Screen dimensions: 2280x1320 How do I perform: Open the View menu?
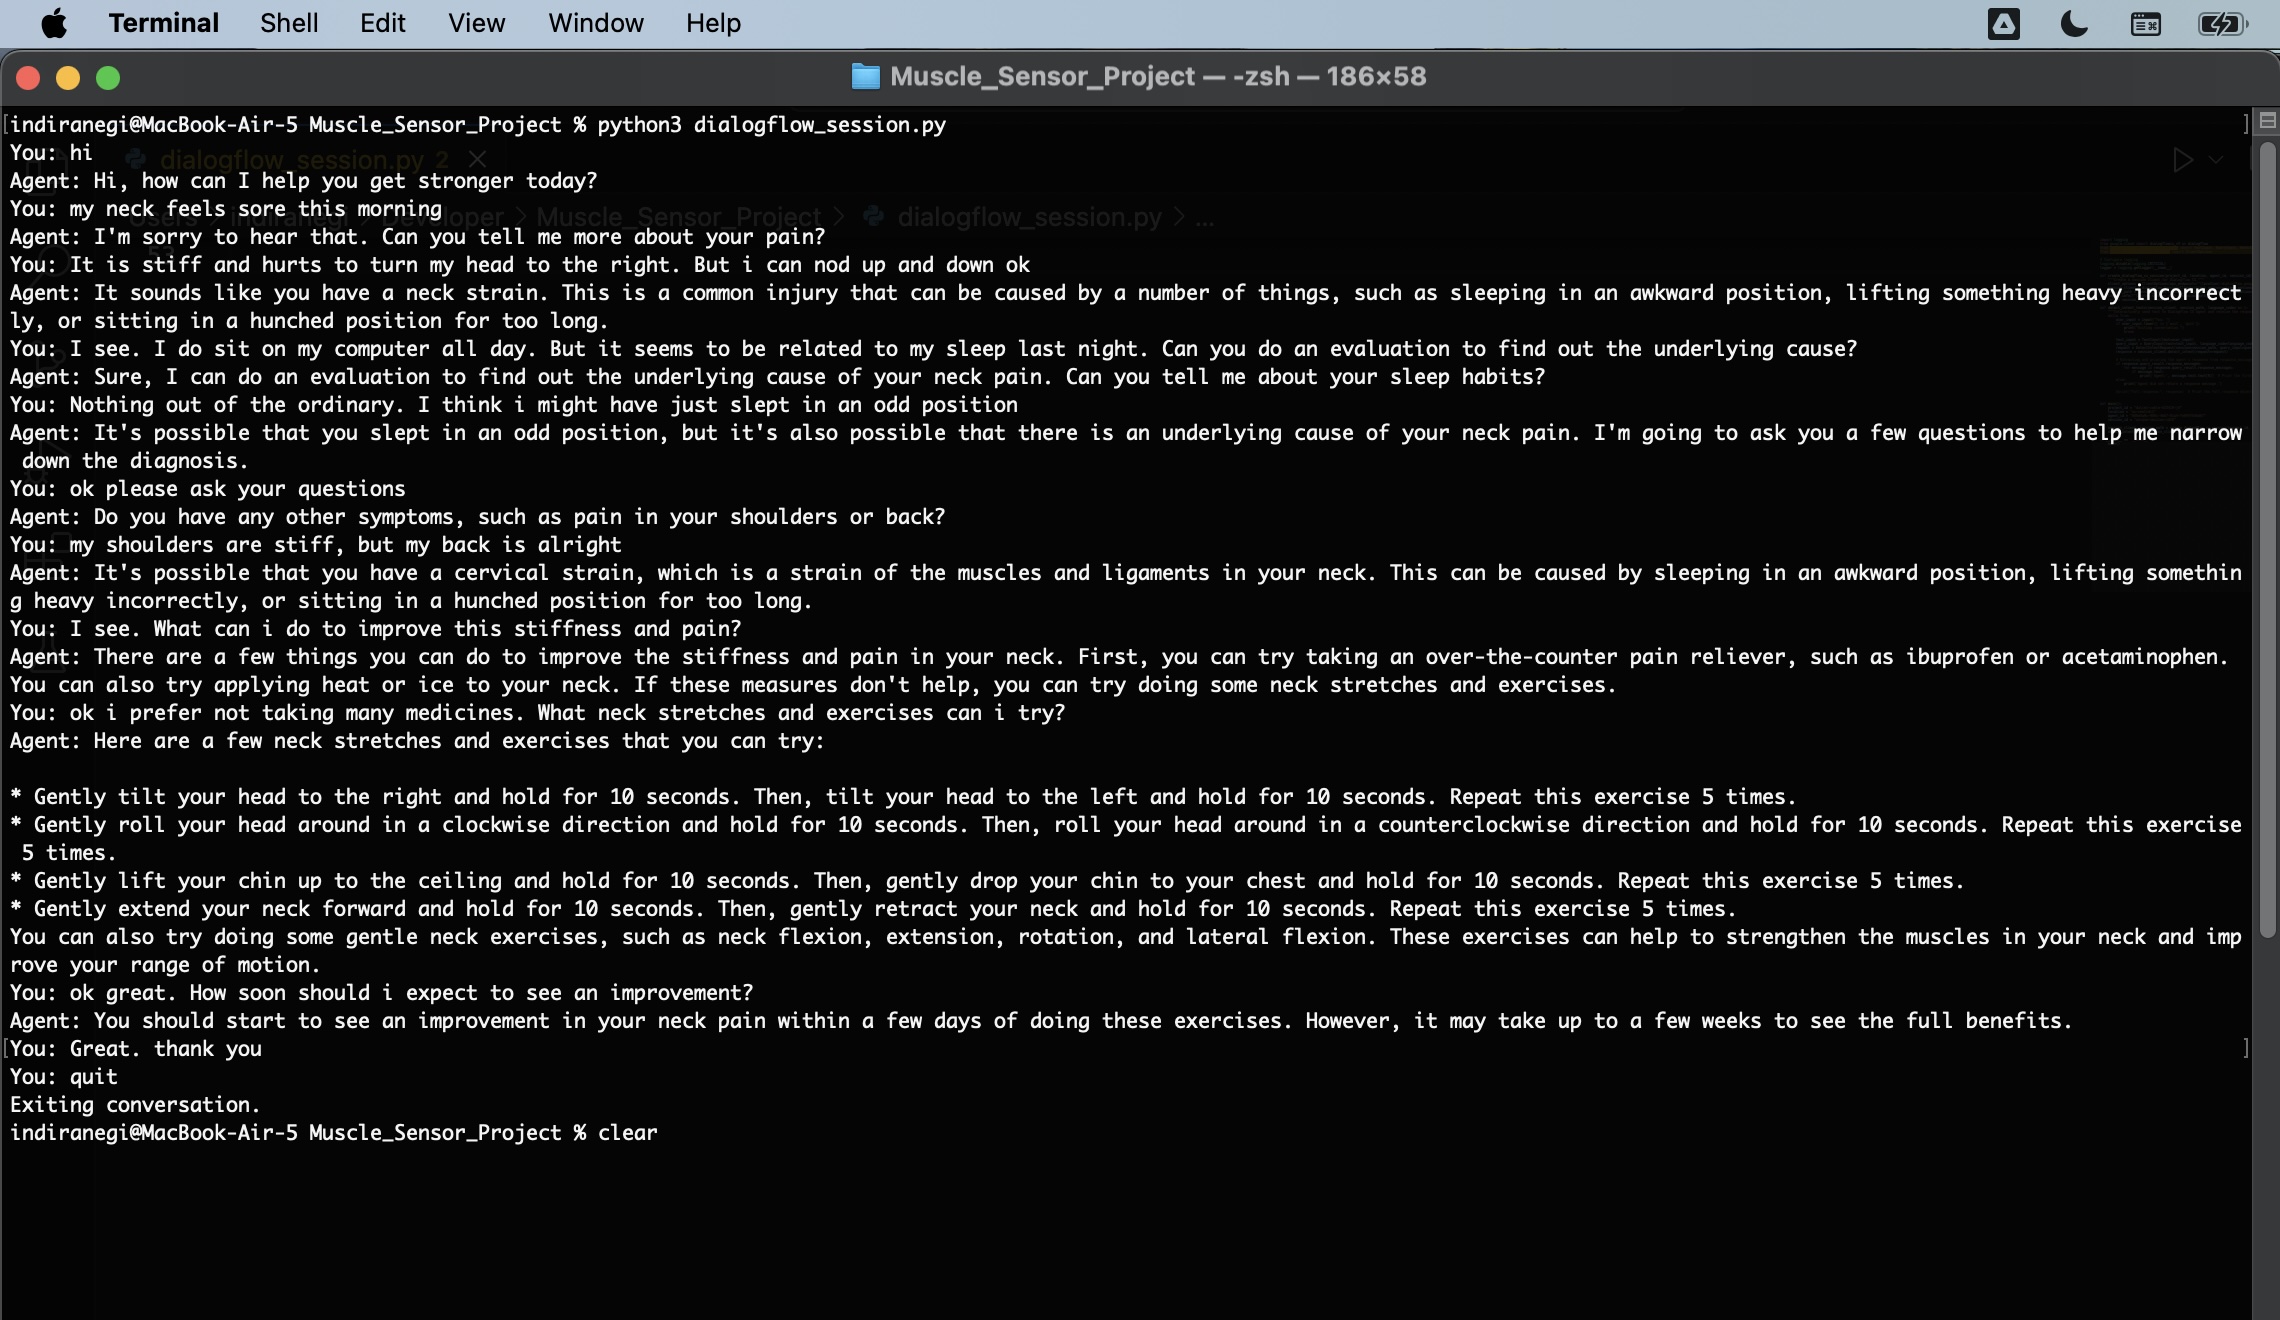click(476, 23)
